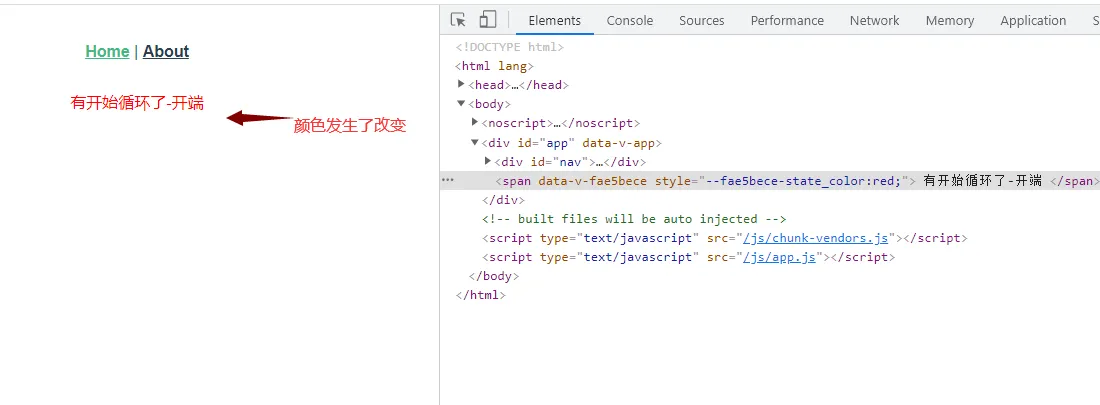Collapse the body element node

461,104
